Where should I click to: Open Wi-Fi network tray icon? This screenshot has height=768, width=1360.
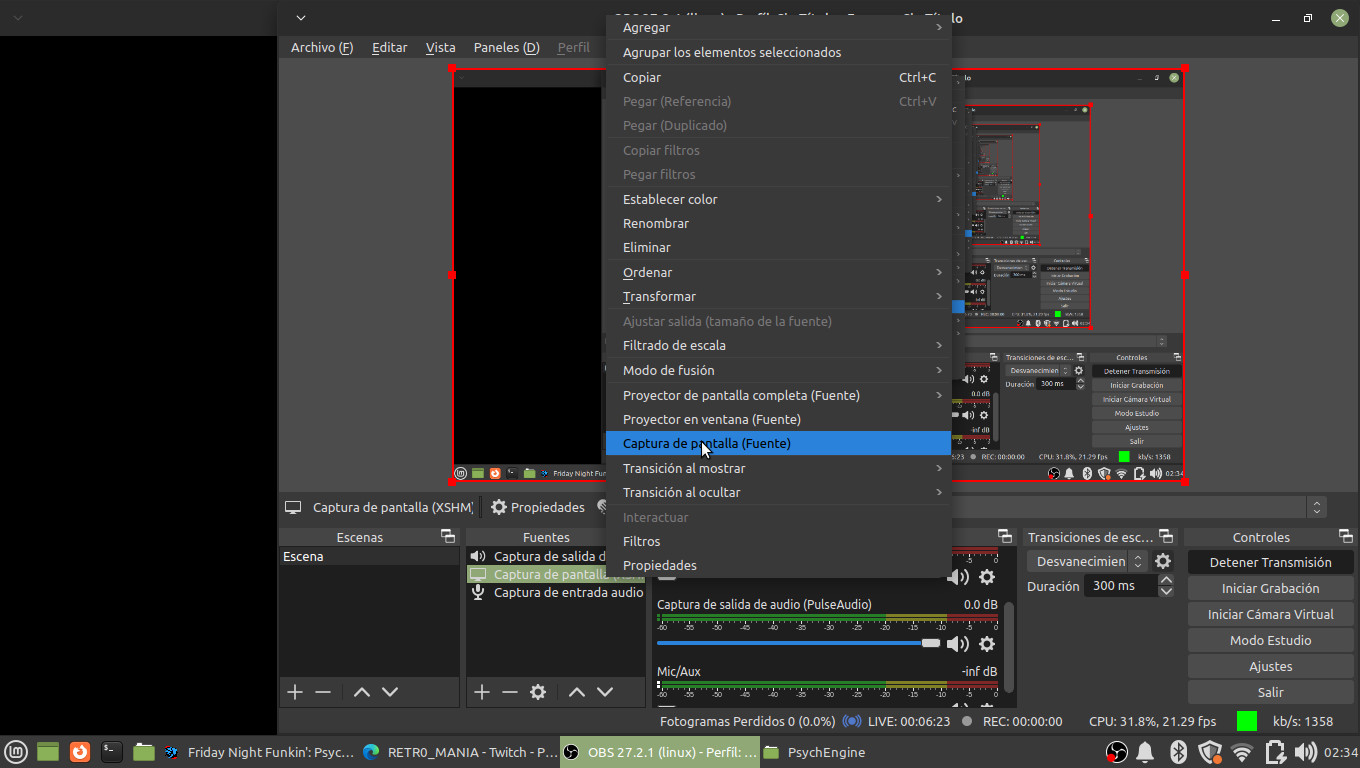click(1242, 752)
